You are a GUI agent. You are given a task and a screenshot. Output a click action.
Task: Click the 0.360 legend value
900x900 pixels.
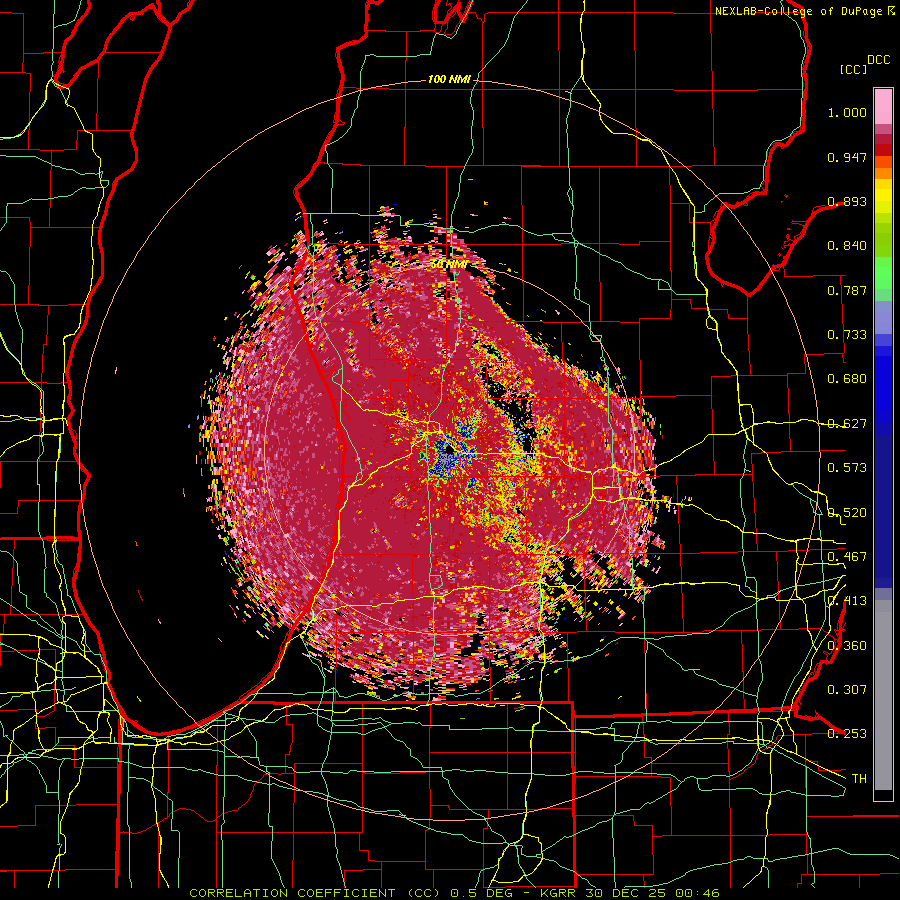click(x=847, y=646)
